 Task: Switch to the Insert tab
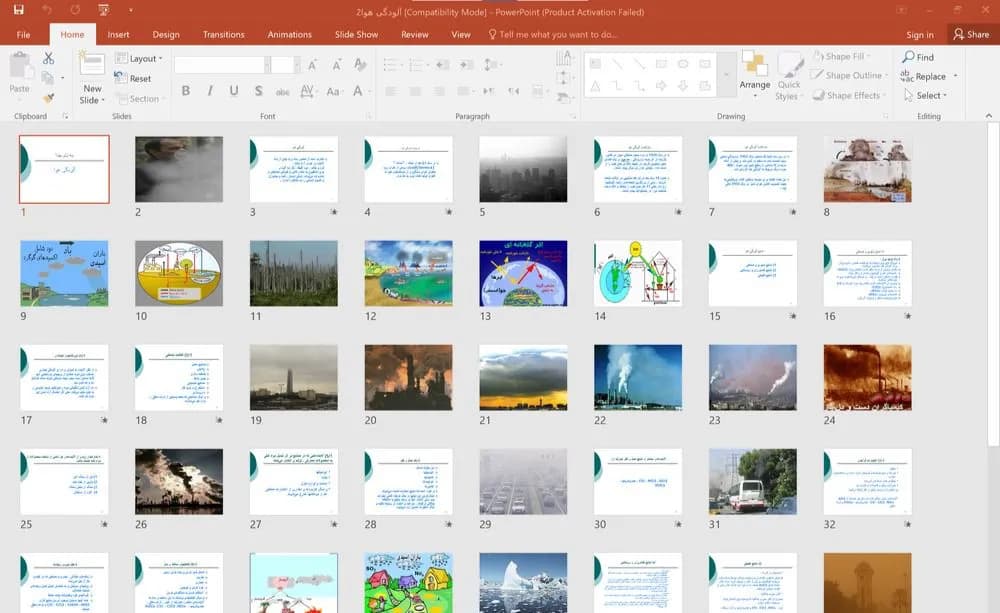tap(118, 34)
